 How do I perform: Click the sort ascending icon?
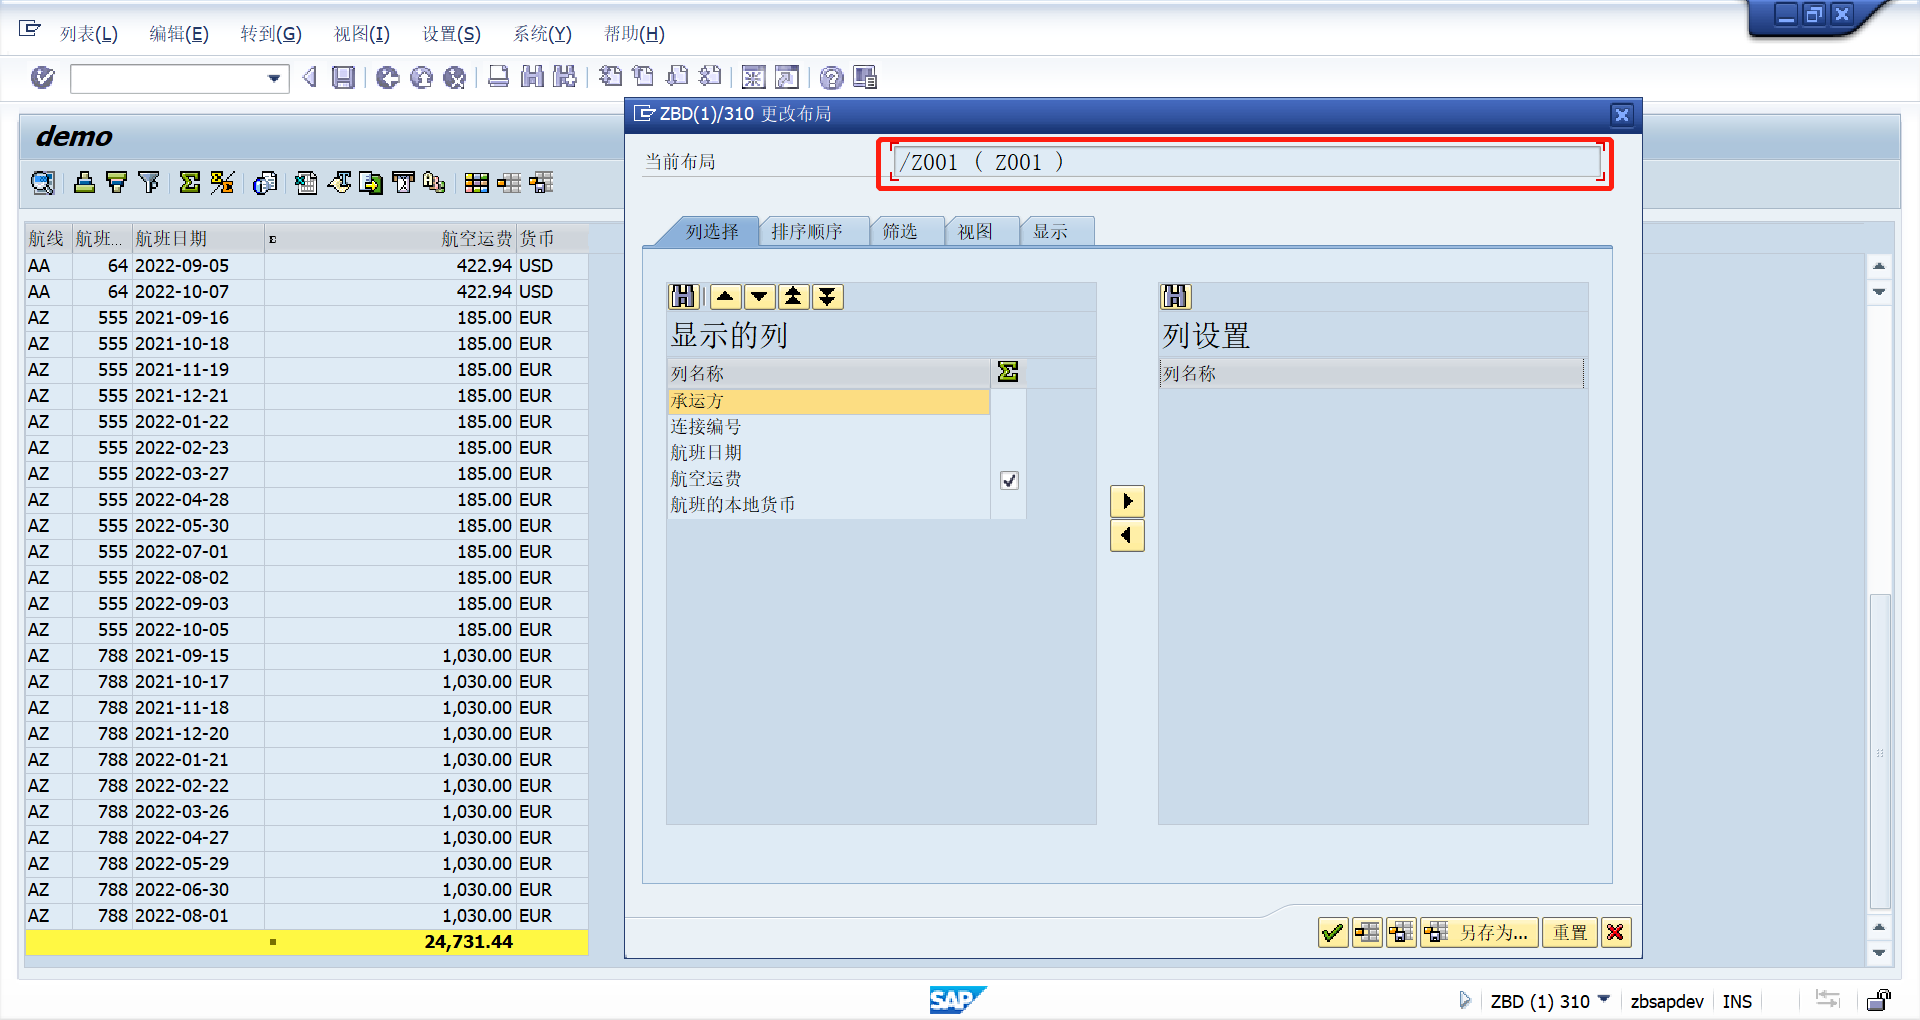click(84, 183)
